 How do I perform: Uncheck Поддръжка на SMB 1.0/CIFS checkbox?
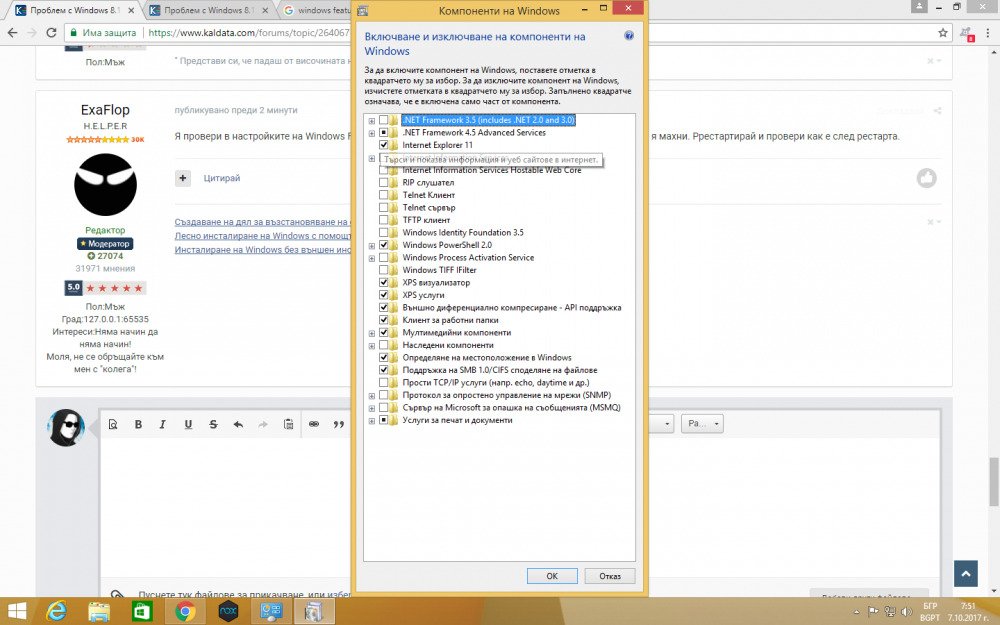(383, 370)
